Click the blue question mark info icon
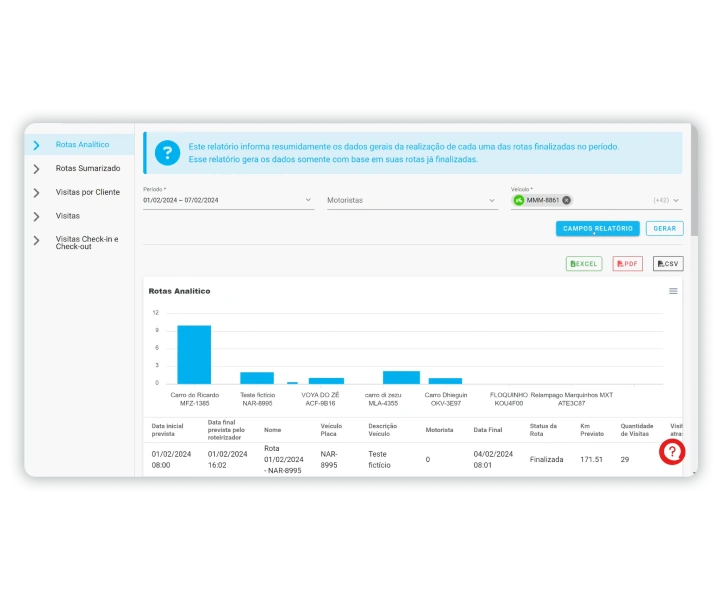Image resolution: width=722 pixels, height=600 pixels. 167,153
